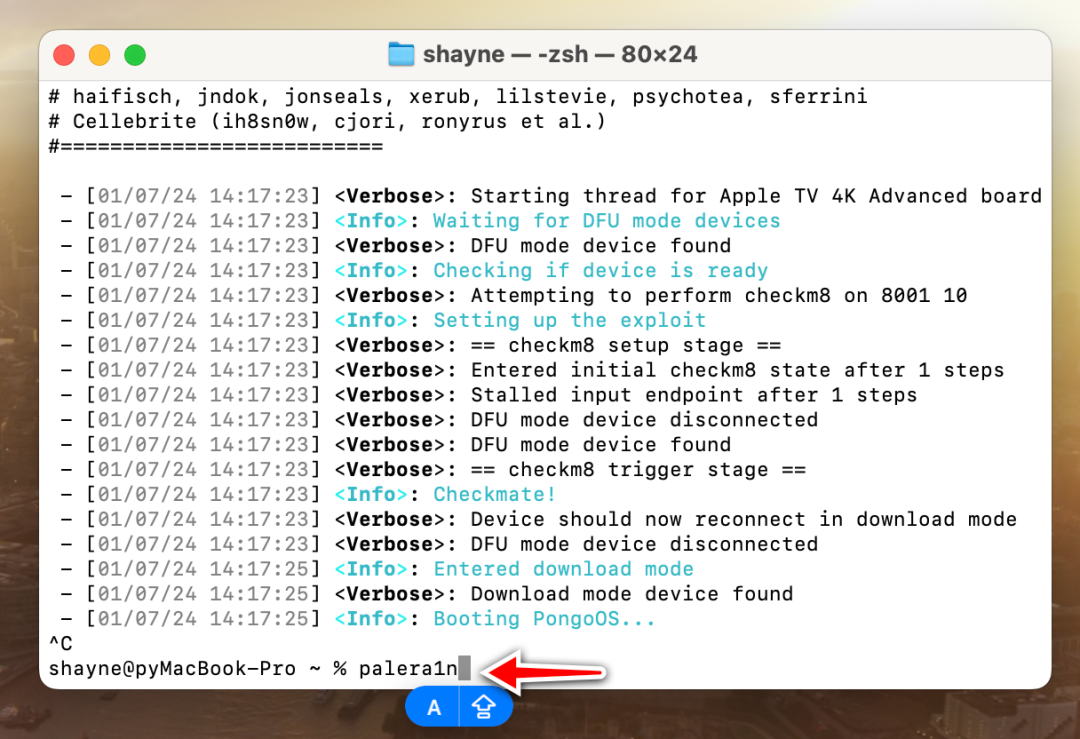Click the "== checkm8 setup stage ==" line
This screenshot has height=739, width=1080.
click(625, 345)
